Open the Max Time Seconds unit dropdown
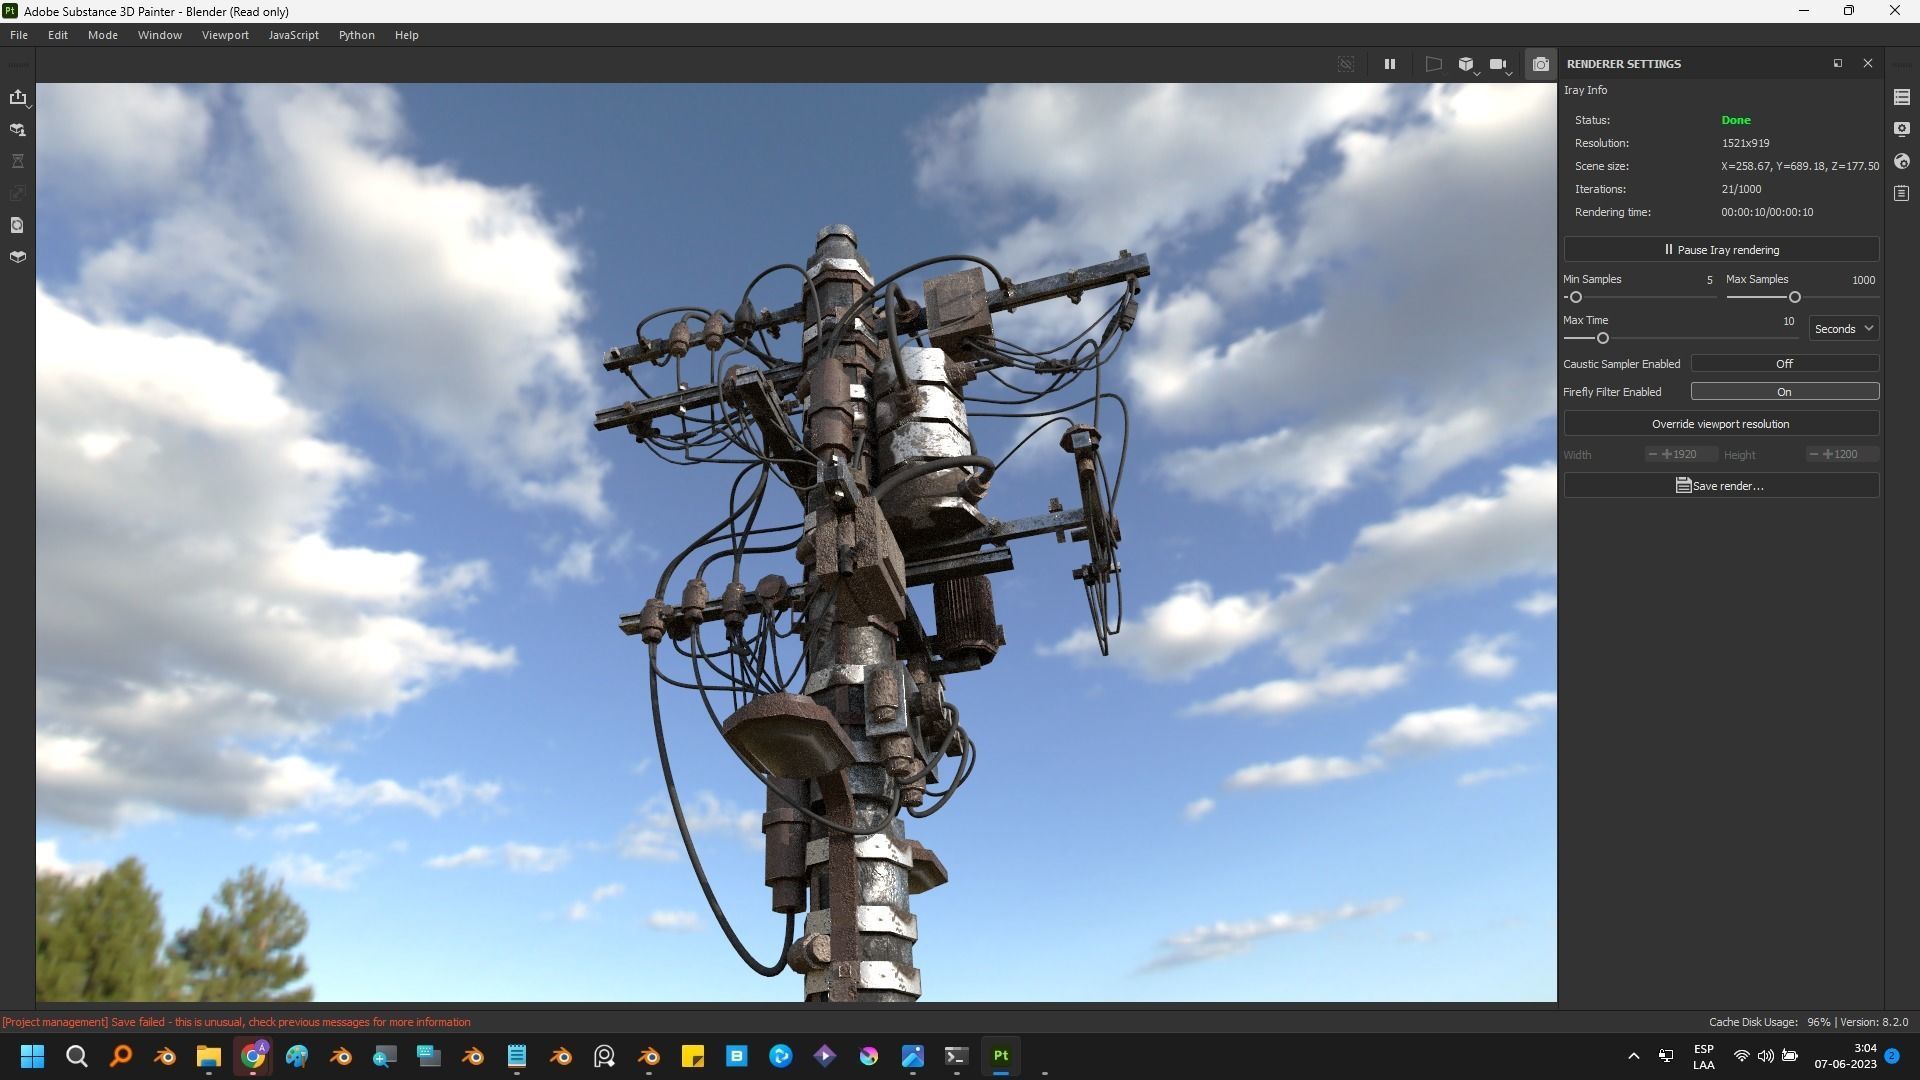 click(x=1843, y=329)
